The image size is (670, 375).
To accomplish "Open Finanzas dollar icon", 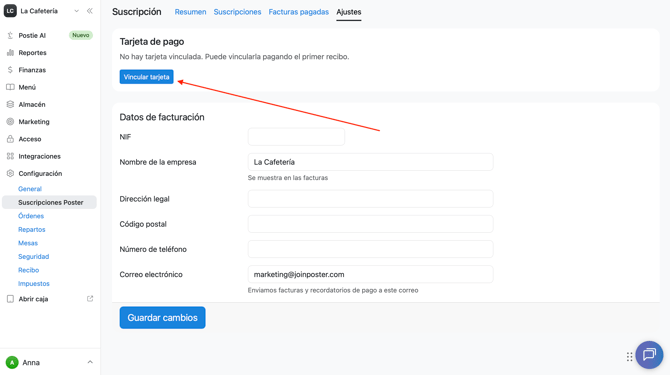I will (x=10, y=70).
